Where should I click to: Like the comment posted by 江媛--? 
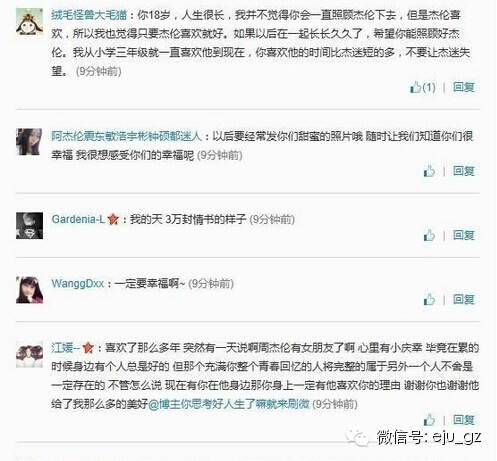pos(429,420)
